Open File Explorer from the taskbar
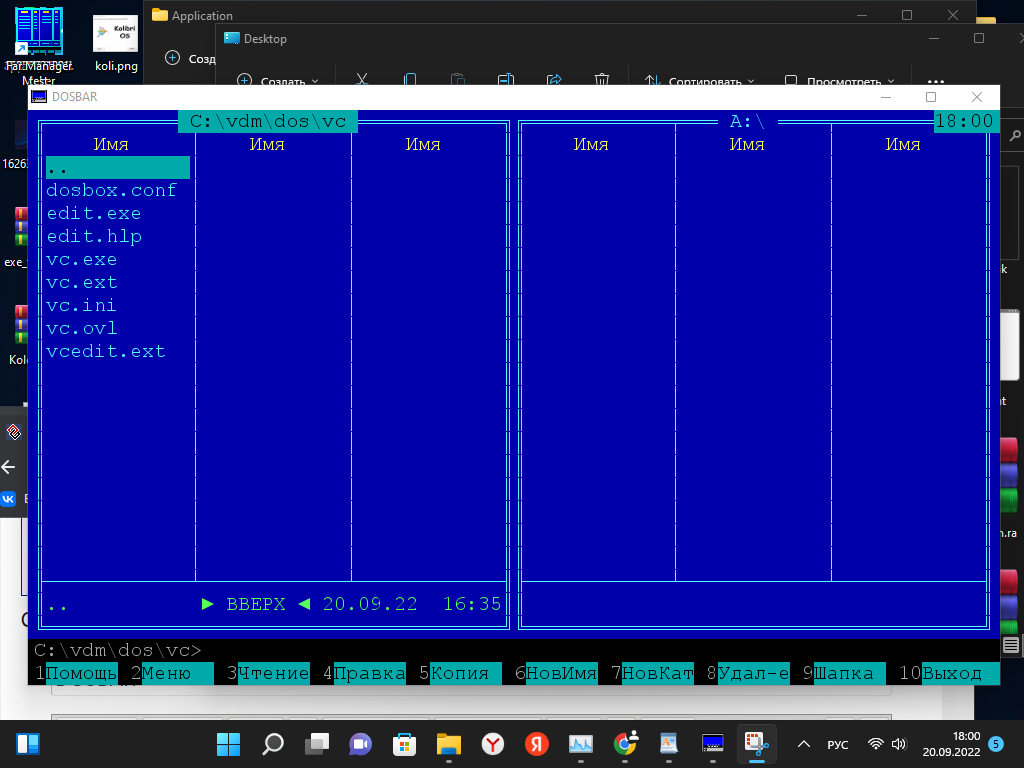The width and height of the screenshot is (1024, 768). coord(449,744)
